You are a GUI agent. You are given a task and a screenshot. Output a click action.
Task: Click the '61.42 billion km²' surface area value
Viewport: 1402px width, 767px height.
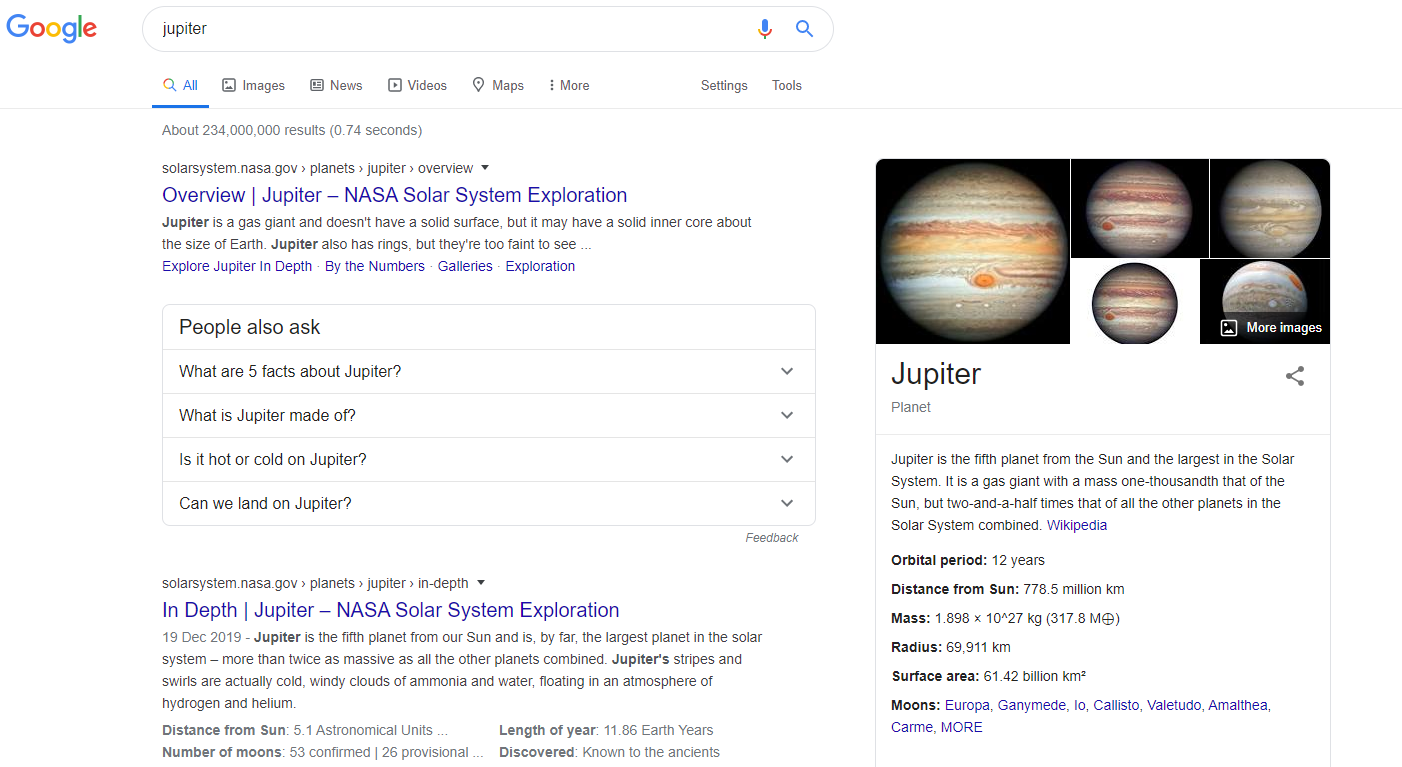[x=1035, y=676]
